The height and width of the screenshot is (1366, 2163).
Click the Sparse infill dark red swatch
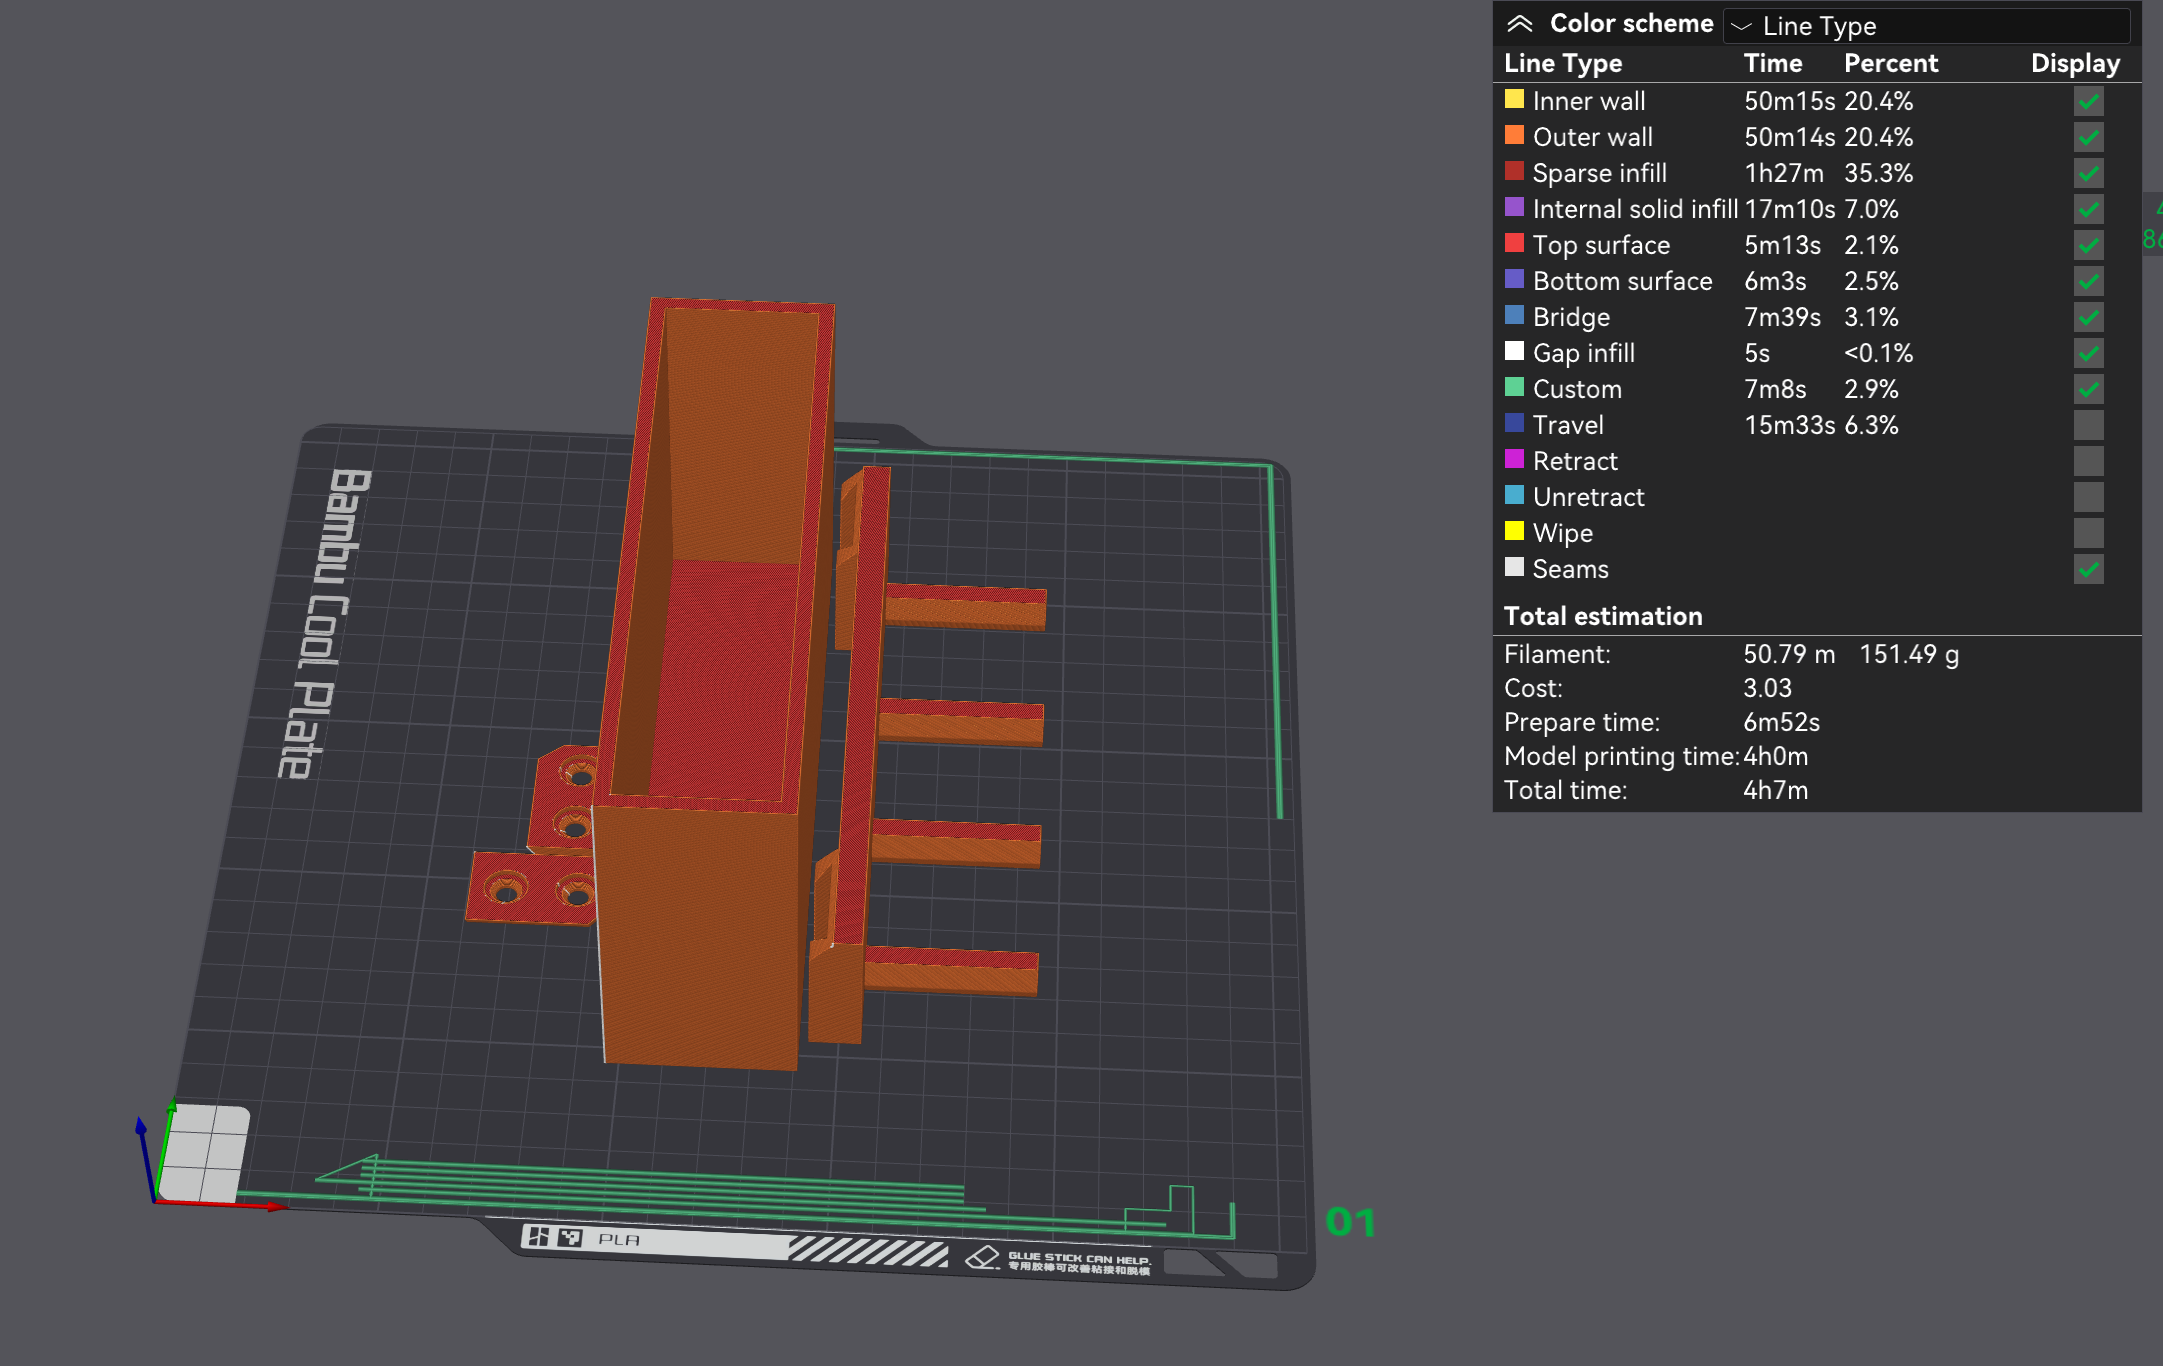click(x=1514, y=171)
